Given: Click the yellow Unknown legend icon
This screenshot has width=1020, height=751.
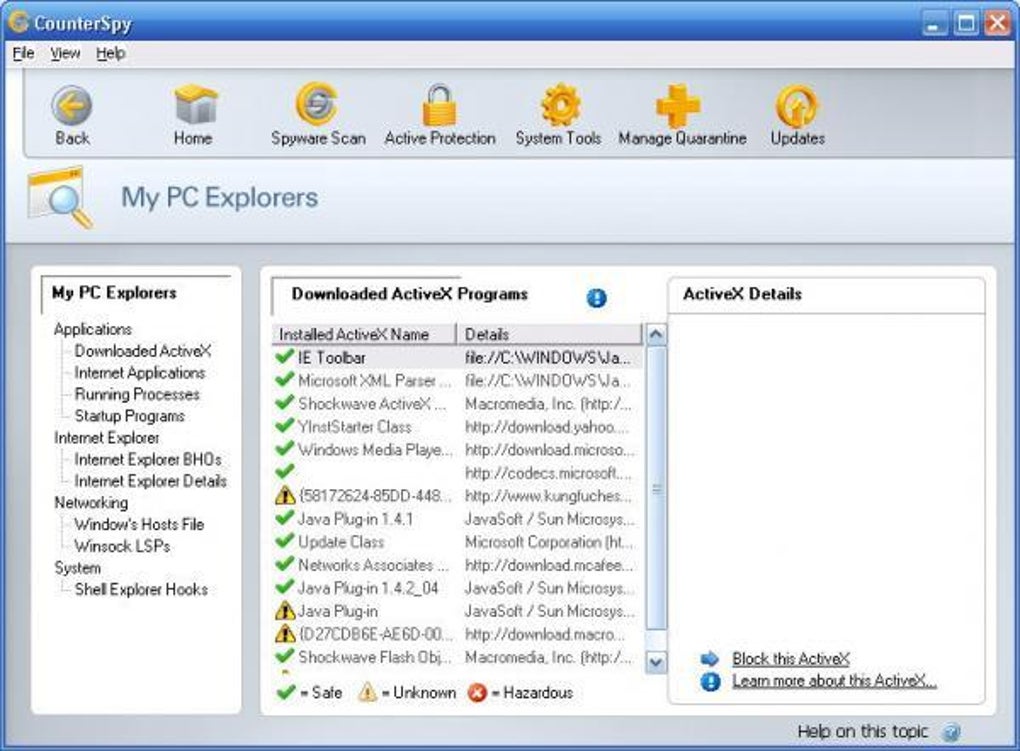Looking at the screenshot, I should [368, 692].
